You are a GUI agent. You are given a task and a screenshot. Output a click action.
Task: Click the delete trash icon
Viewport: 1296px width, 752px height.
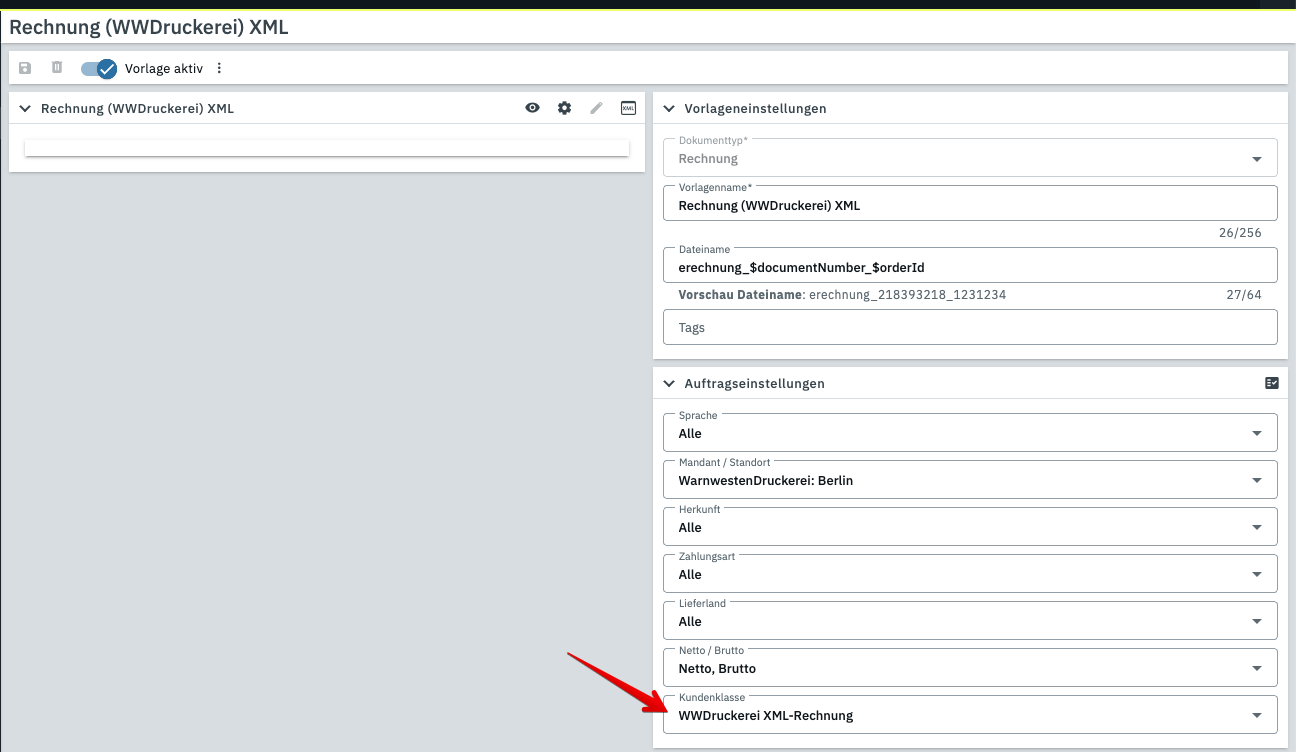point(57,68)
